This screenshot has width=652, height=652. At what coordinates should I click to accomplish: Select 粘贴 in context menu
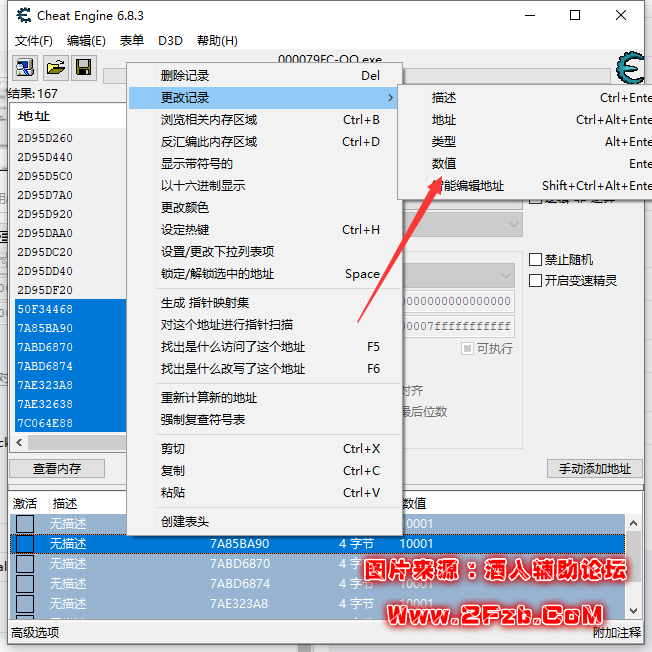point(264,493)
